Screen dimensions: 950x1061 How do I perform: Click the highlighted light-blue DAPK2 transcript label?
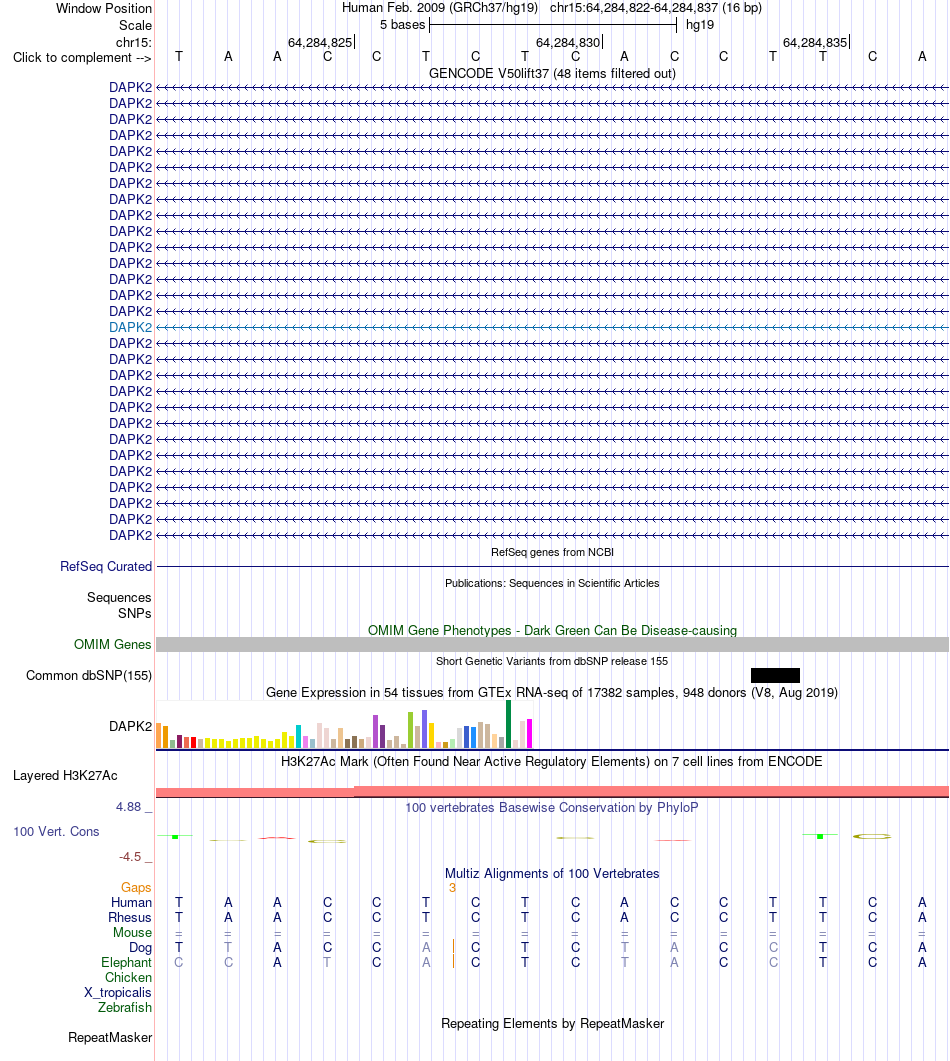pos(131,327)
